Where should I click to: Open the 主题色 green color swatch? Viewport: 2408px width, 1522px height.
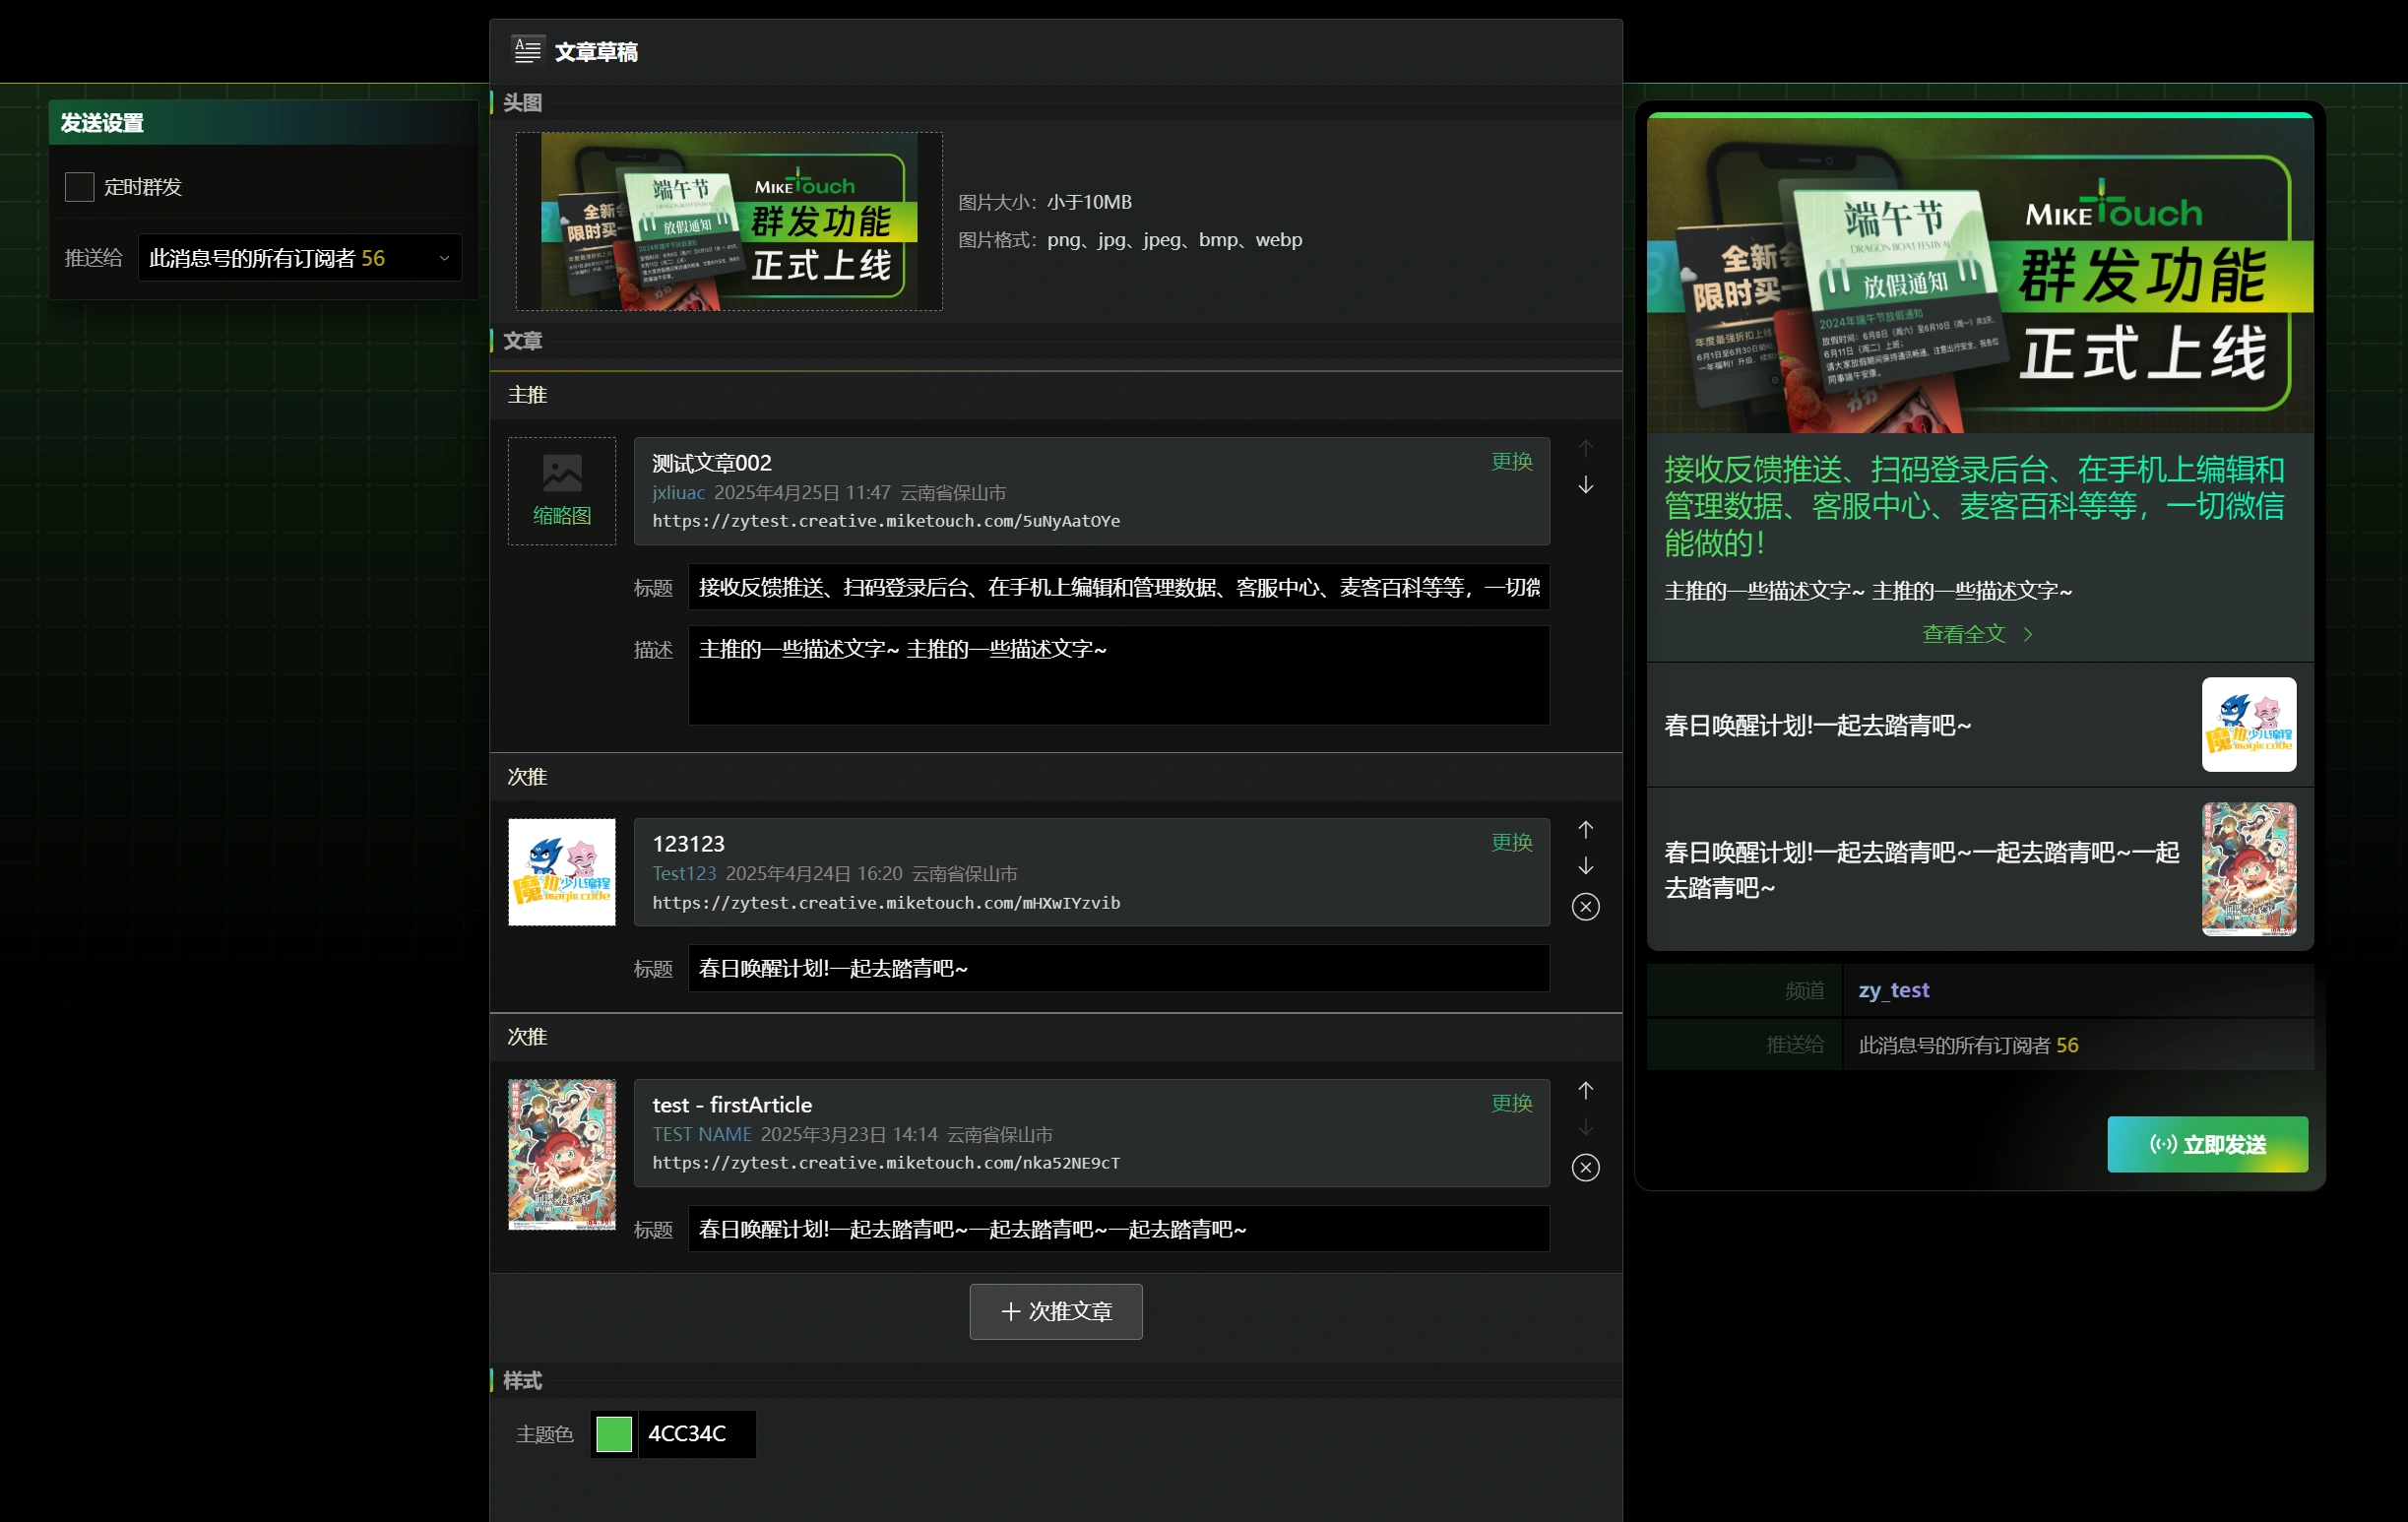(x=613, y=1433)
